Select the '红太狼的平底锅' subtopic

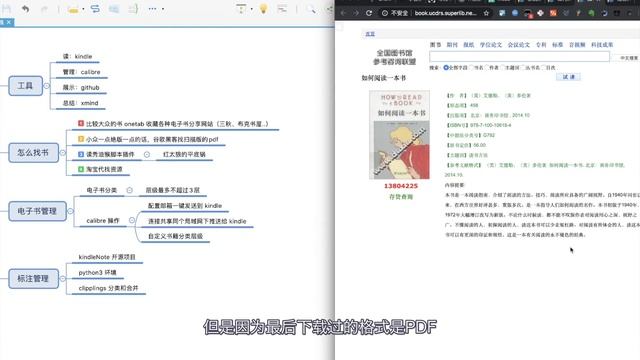(x=184, y=154)
